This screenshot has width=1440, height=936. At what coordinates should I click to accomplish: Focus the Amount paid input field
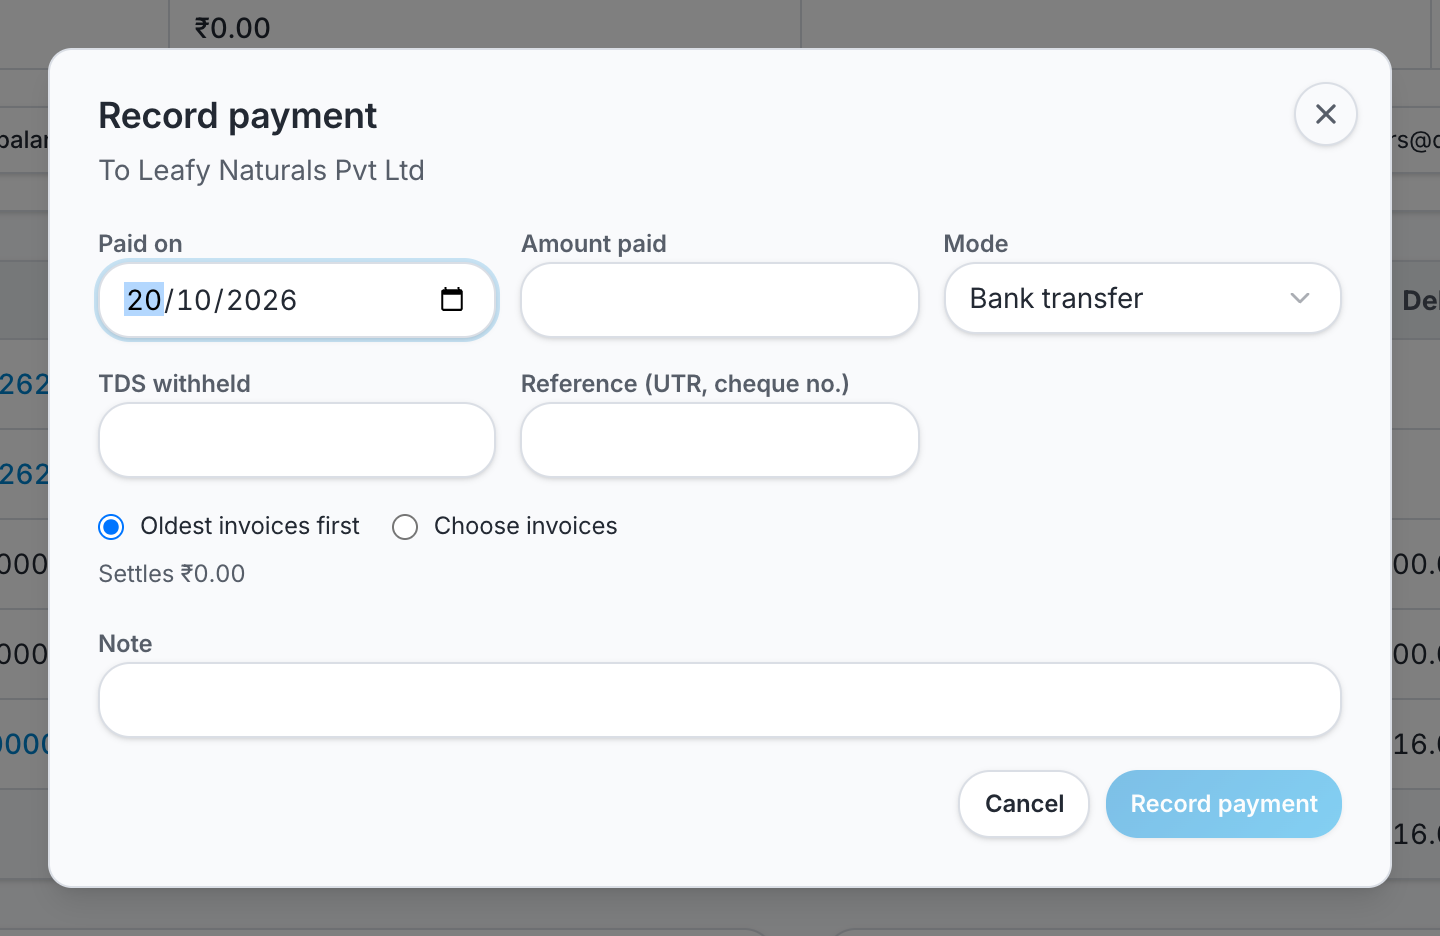coord(720,300)
